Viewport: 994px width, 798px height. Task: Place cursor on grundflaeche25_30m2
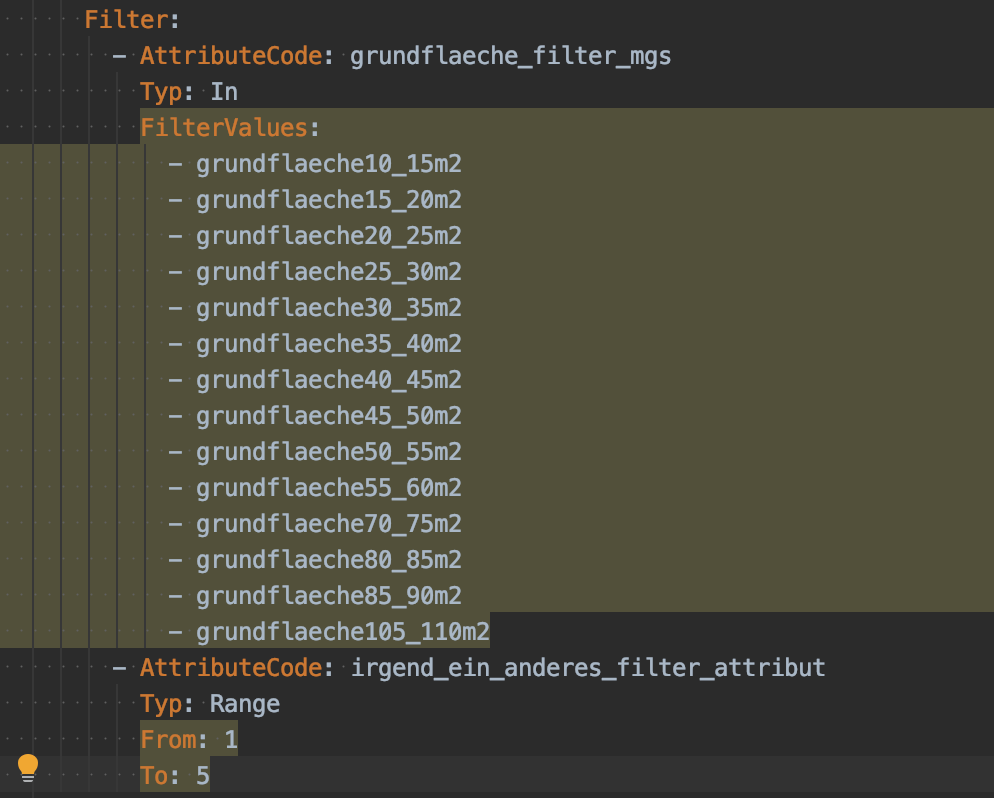tap(328, 271)
